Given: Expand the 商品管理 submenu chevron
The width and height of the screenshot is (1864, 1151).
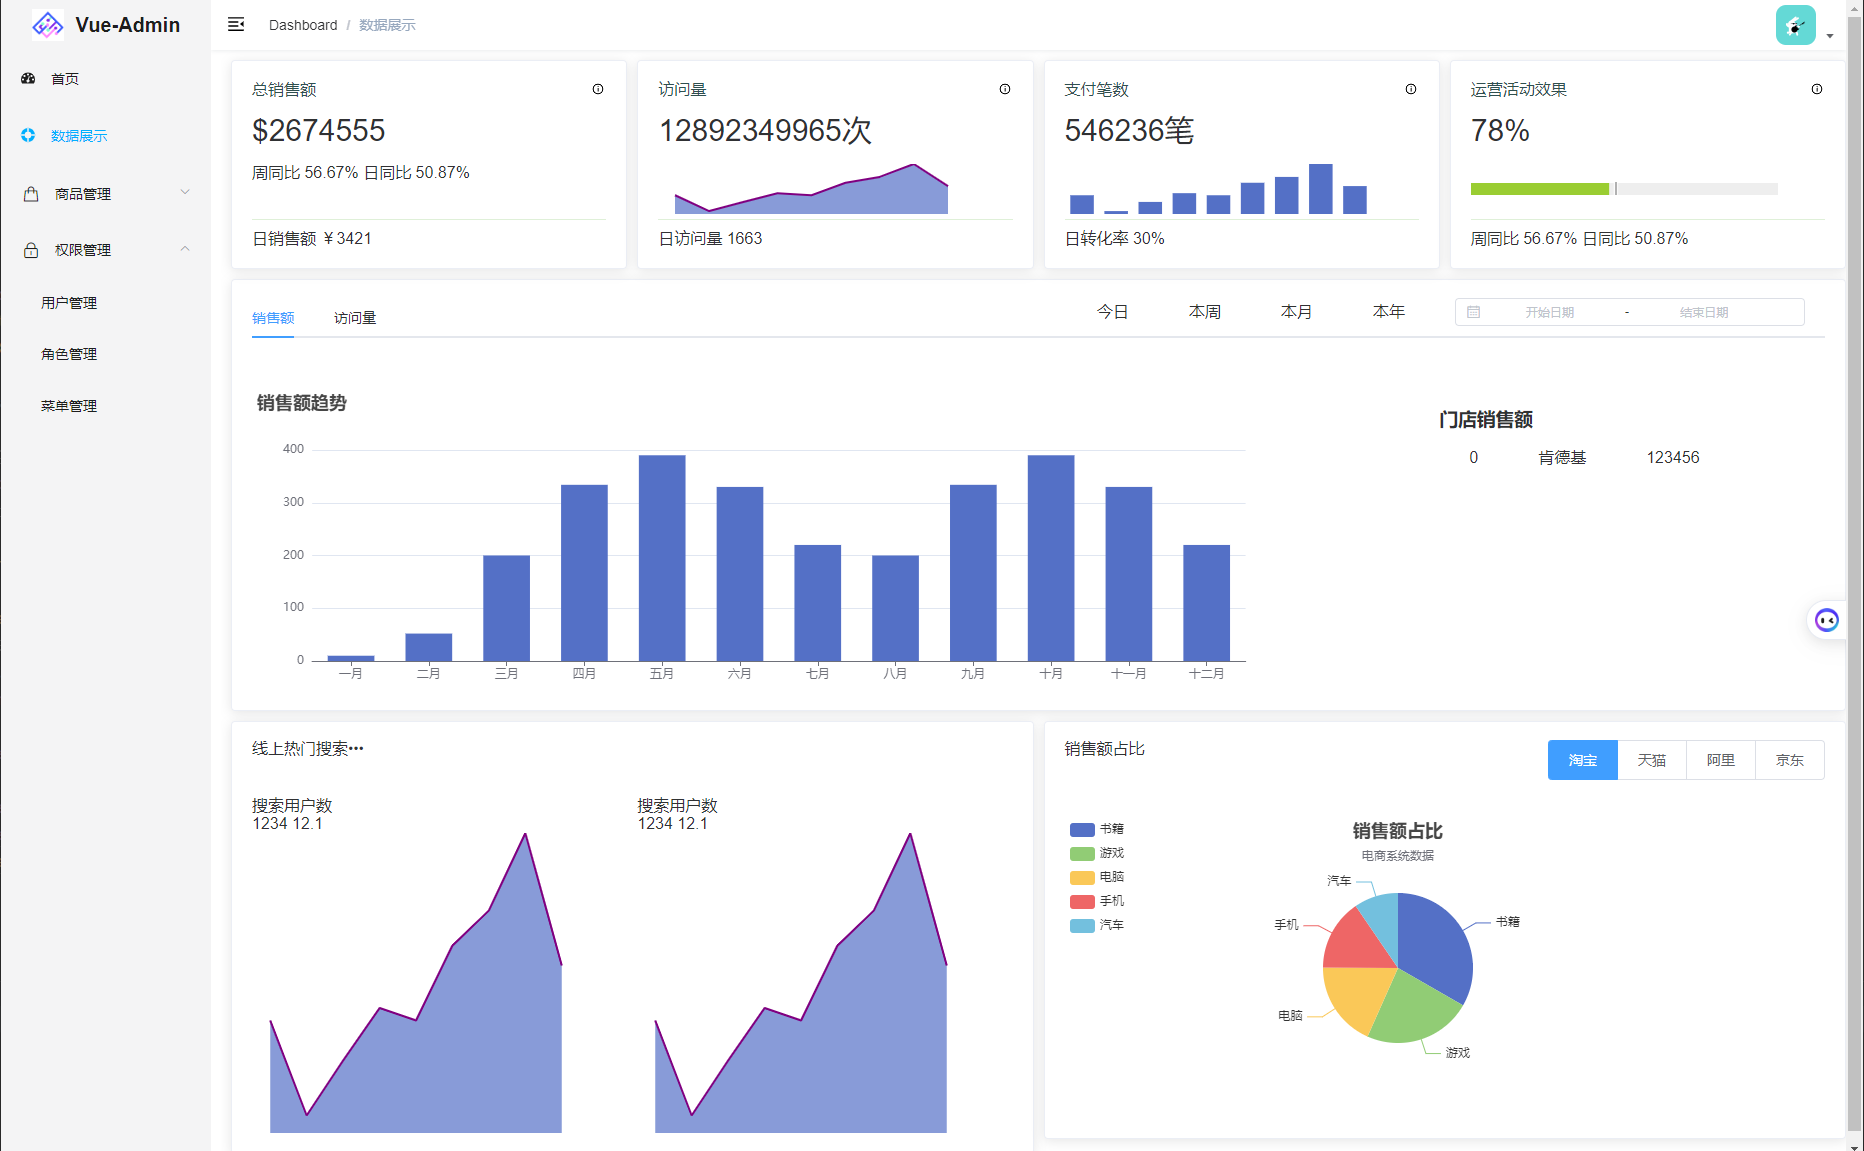Looking at the screenshot, I should point(185,192).
